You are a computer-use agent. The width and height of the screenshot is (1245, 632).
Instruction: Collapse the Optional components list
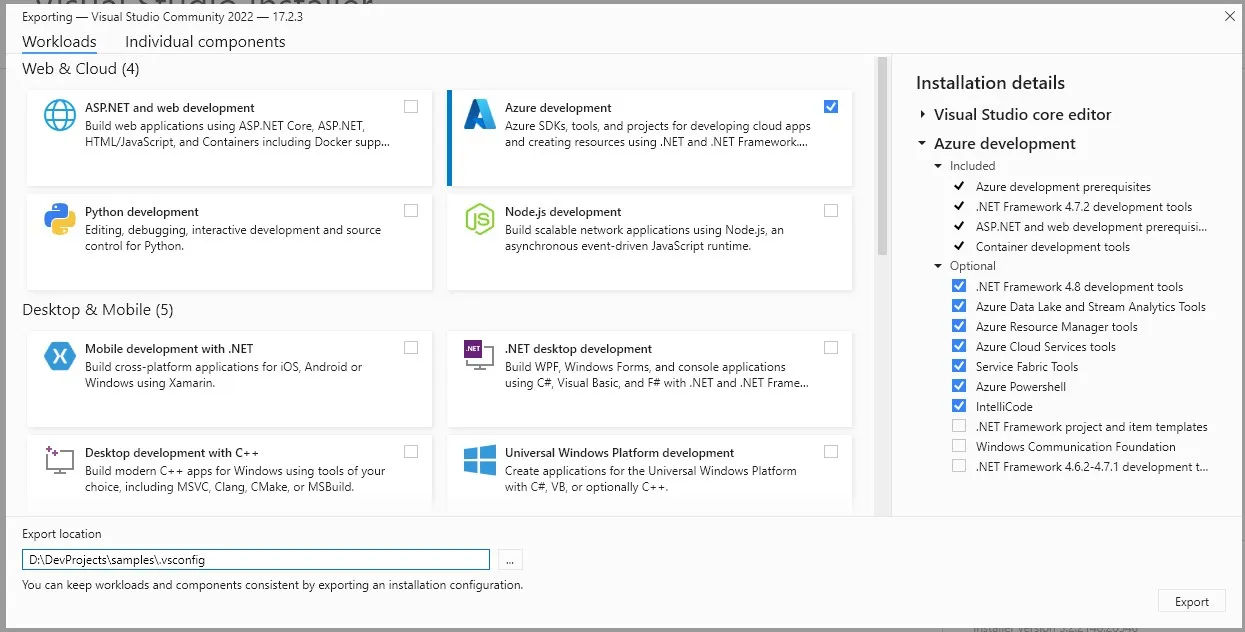(938, 266)
